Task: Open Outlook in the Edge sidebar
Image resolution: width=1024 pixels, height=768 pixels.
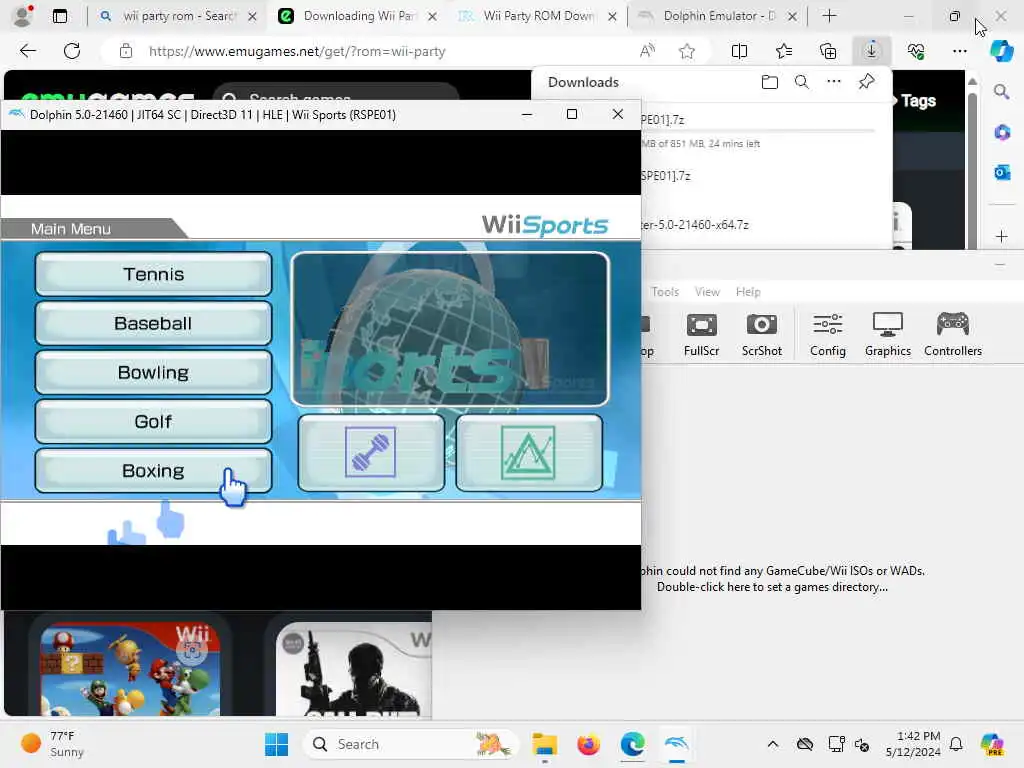Action: click(x=1001, y=172)
